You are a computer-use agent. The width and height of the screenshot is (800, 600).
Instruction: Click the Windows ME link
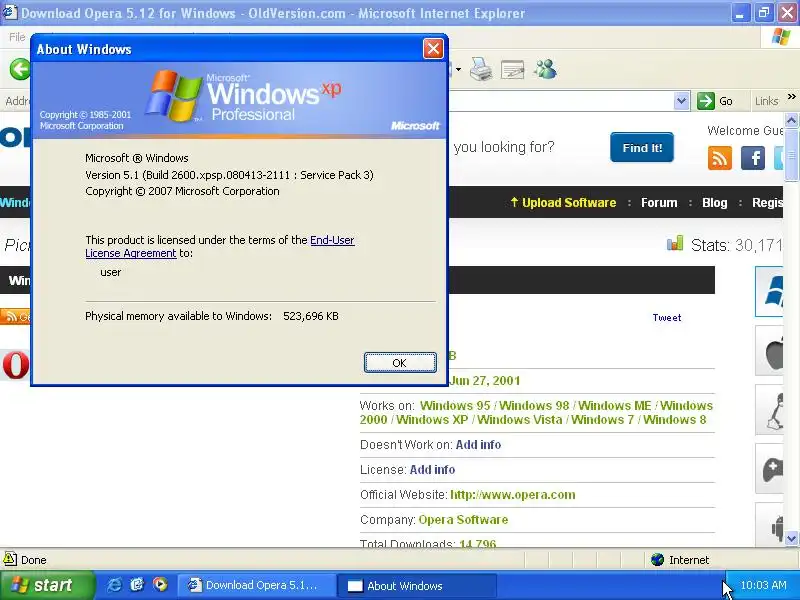(x=614, y=406)
